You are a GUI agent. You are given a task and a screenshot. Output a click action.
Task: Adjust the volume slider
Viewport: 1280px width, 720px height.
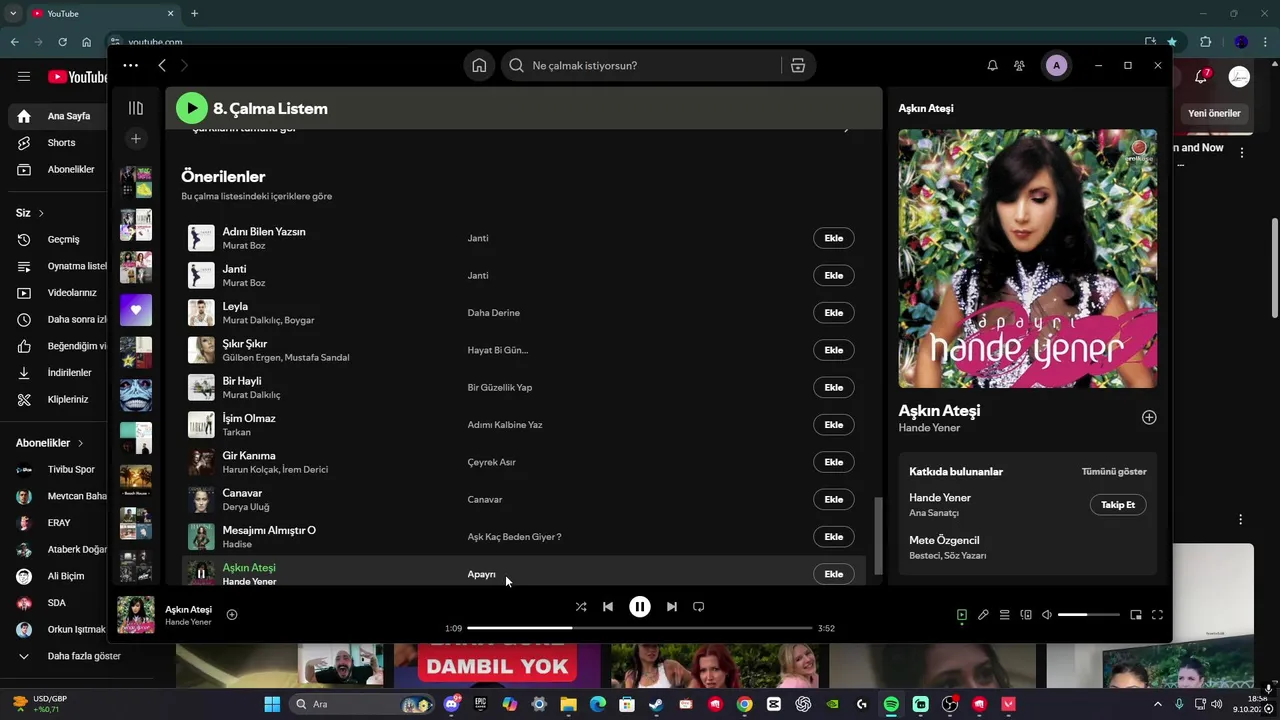tap(1088, 615)
